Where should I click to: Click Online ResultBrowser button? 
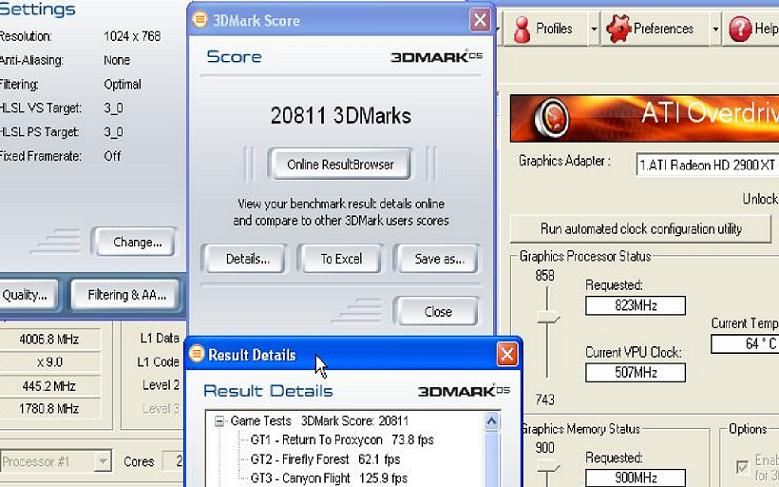point(340,164)
